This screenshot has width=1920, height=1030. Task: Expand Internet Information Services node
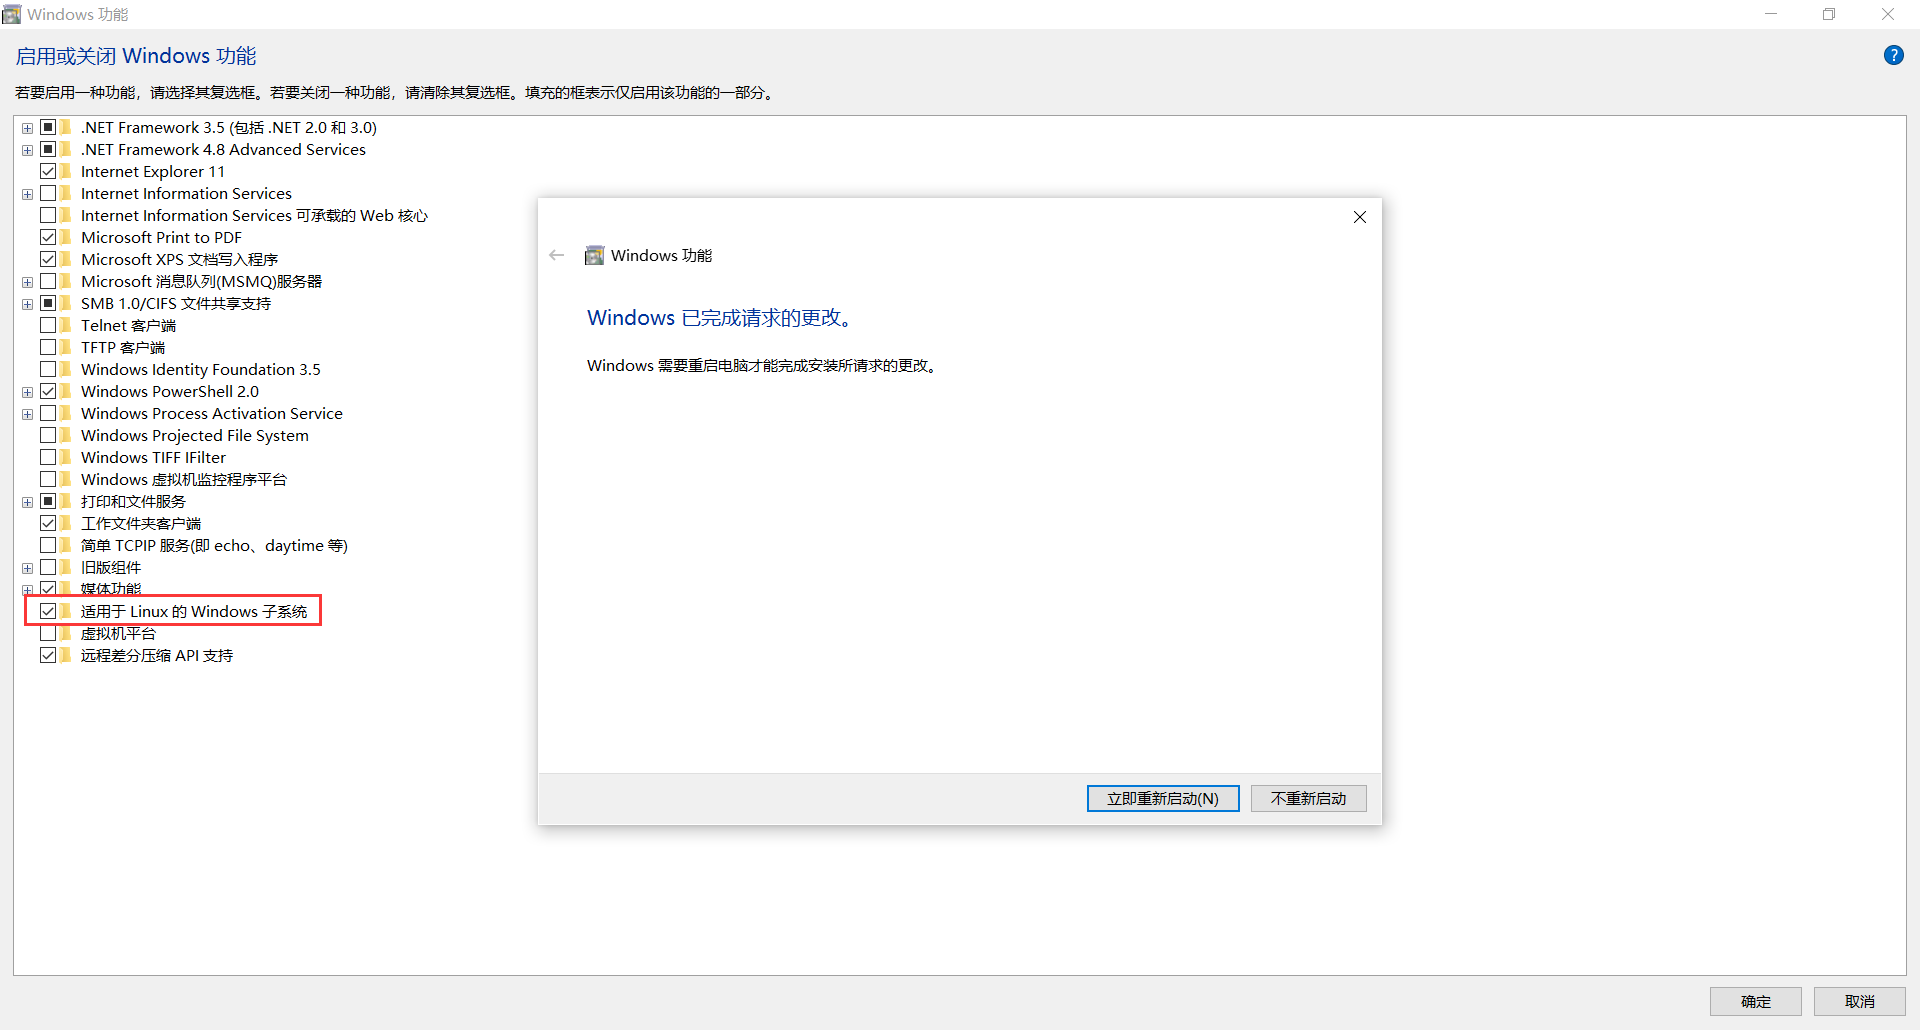[28, 194]
